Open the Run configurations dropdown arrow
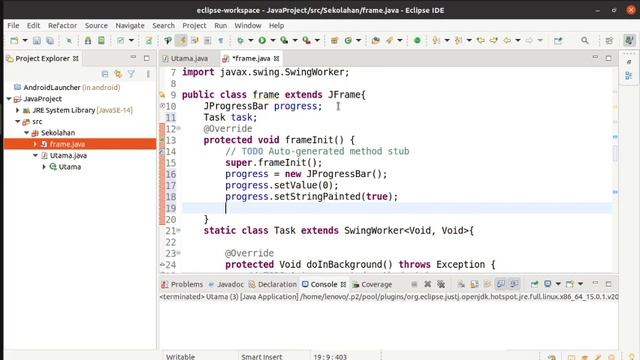The image size is (640, 360). point(273,40)
